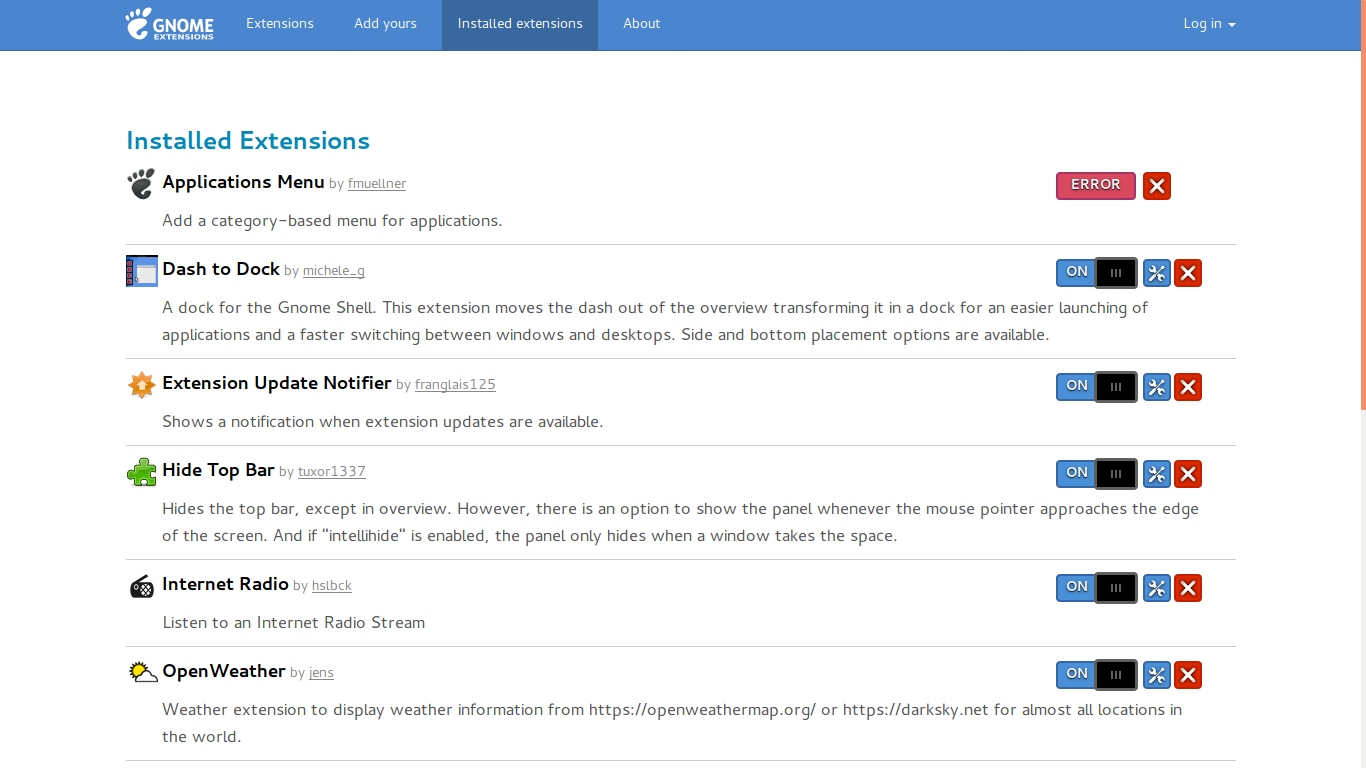
Task: View author tuxor1337's profile
Action: coord(332,472)
